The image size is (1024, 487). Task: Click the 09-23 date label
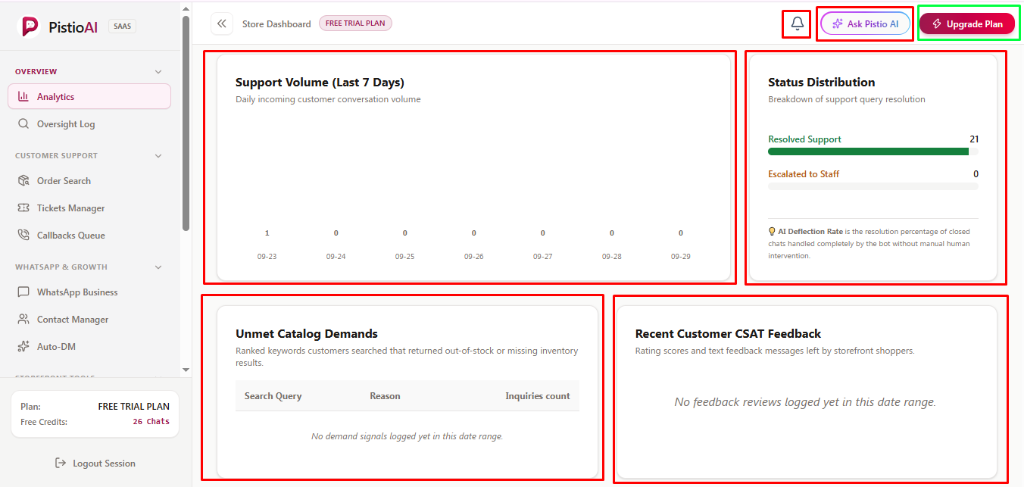point(267,257)
